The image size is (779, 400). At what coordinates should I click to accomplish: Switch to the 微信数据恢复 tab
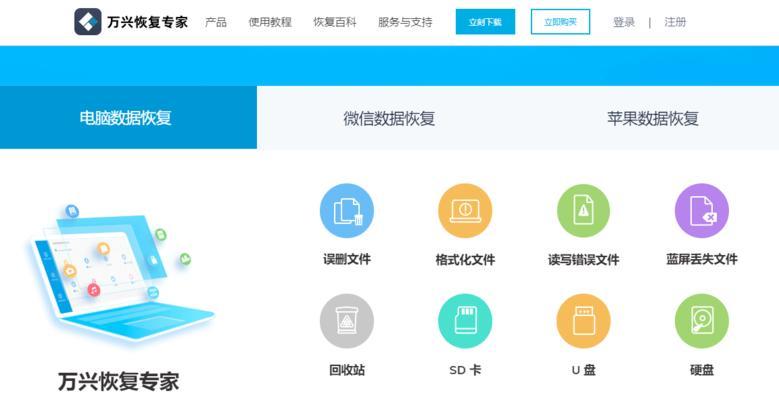coord(389,118)
